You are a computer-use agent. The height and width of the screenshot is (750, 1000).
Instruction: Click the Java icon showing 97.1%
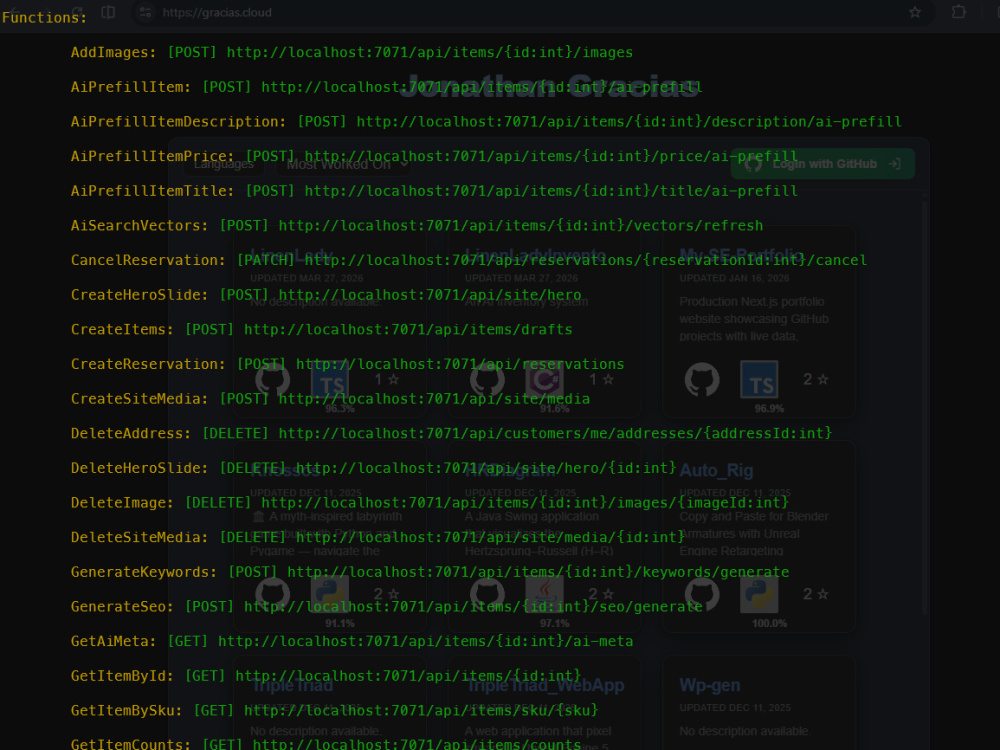(x=544, y=594)
